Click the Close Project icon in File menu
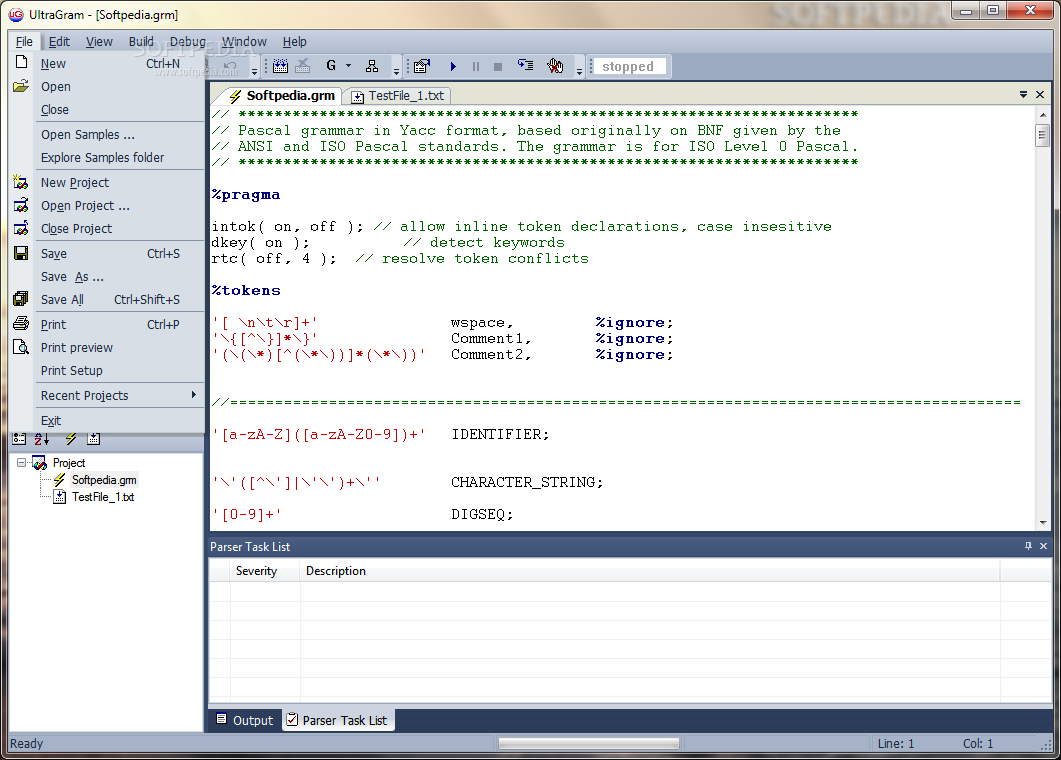This screenshot has height=760, width=1061. tap(21, 228)
